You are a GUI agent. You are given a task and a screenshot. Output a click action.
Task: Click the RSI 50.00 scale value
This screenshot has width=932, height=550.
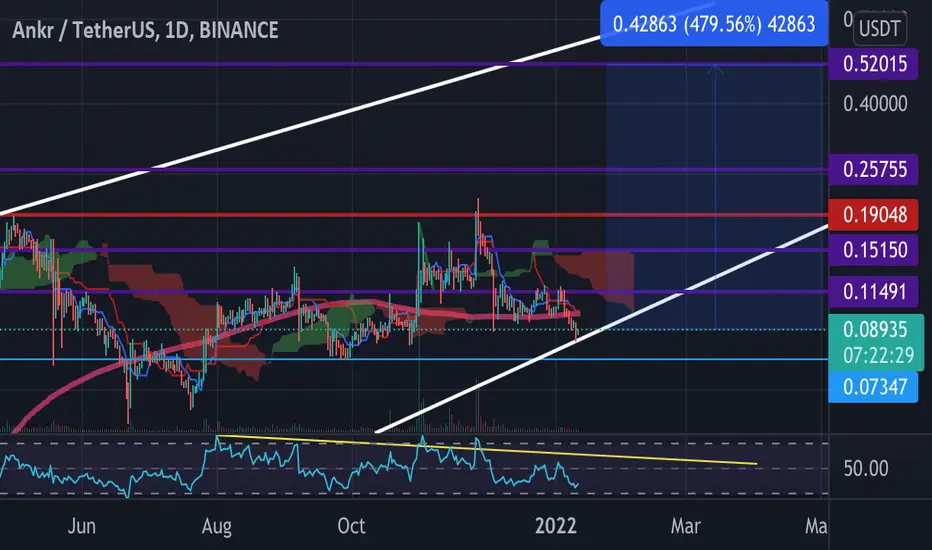coord(866,469)
